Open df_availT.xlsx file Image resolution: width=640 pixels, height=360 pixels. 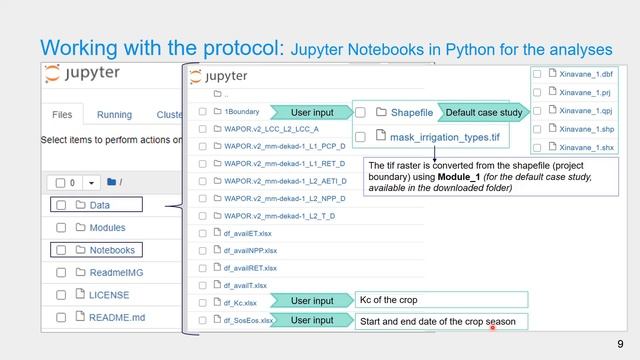(245, 285)
